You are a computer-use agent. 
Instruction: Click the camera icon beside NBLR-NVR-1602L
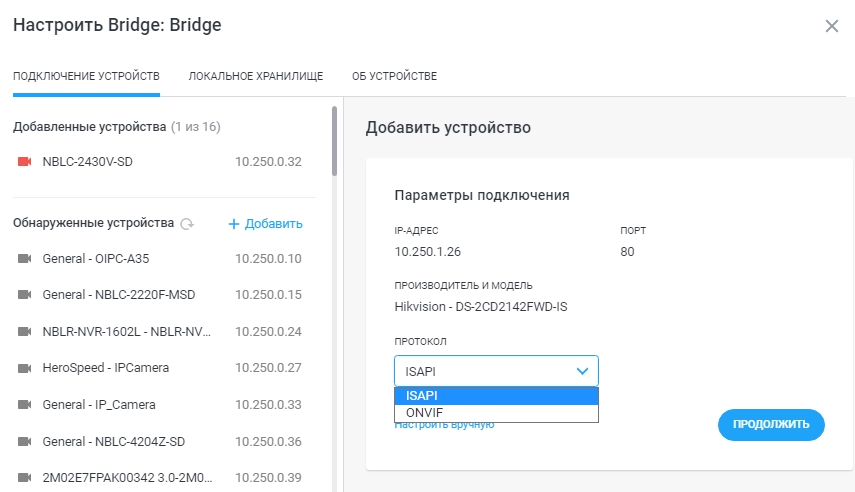pos(25,332)
